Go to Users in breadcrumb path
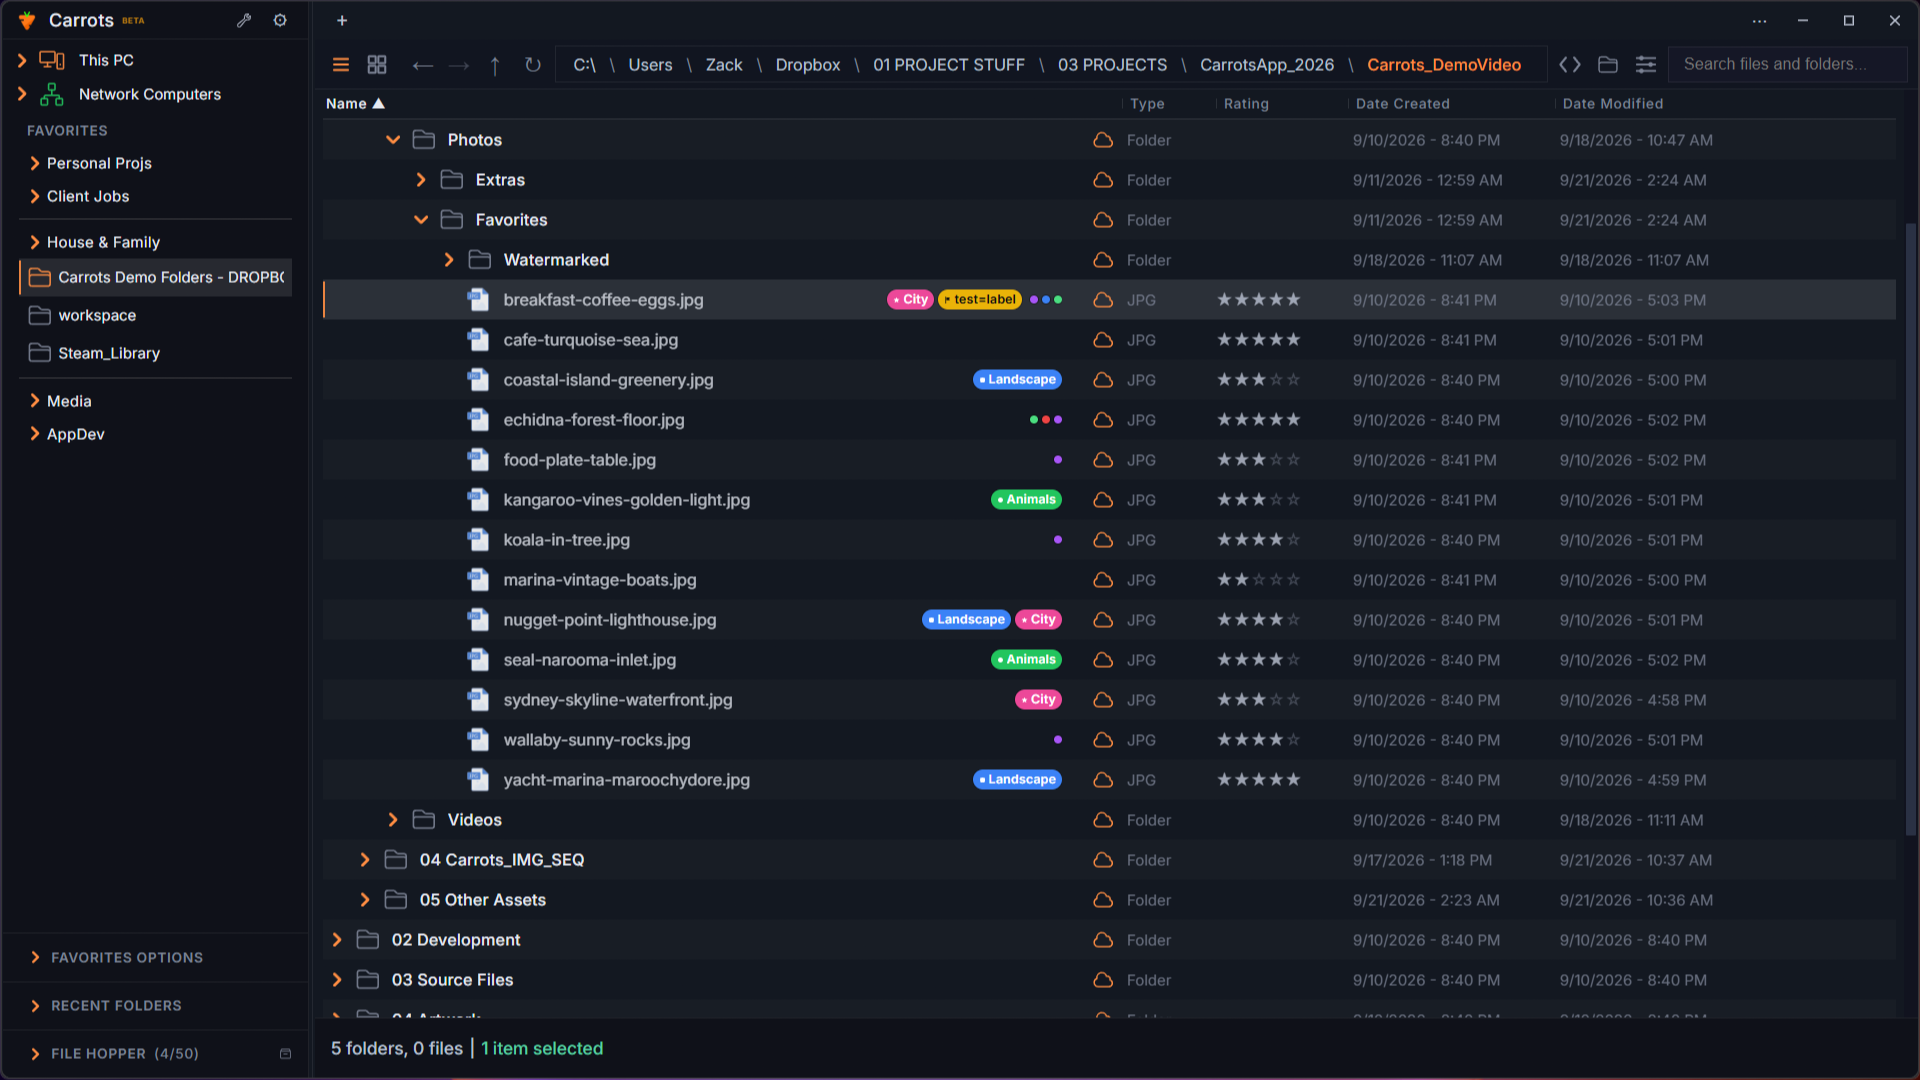The height and width of the screenshot is (1080, 1920). [650, 65]
